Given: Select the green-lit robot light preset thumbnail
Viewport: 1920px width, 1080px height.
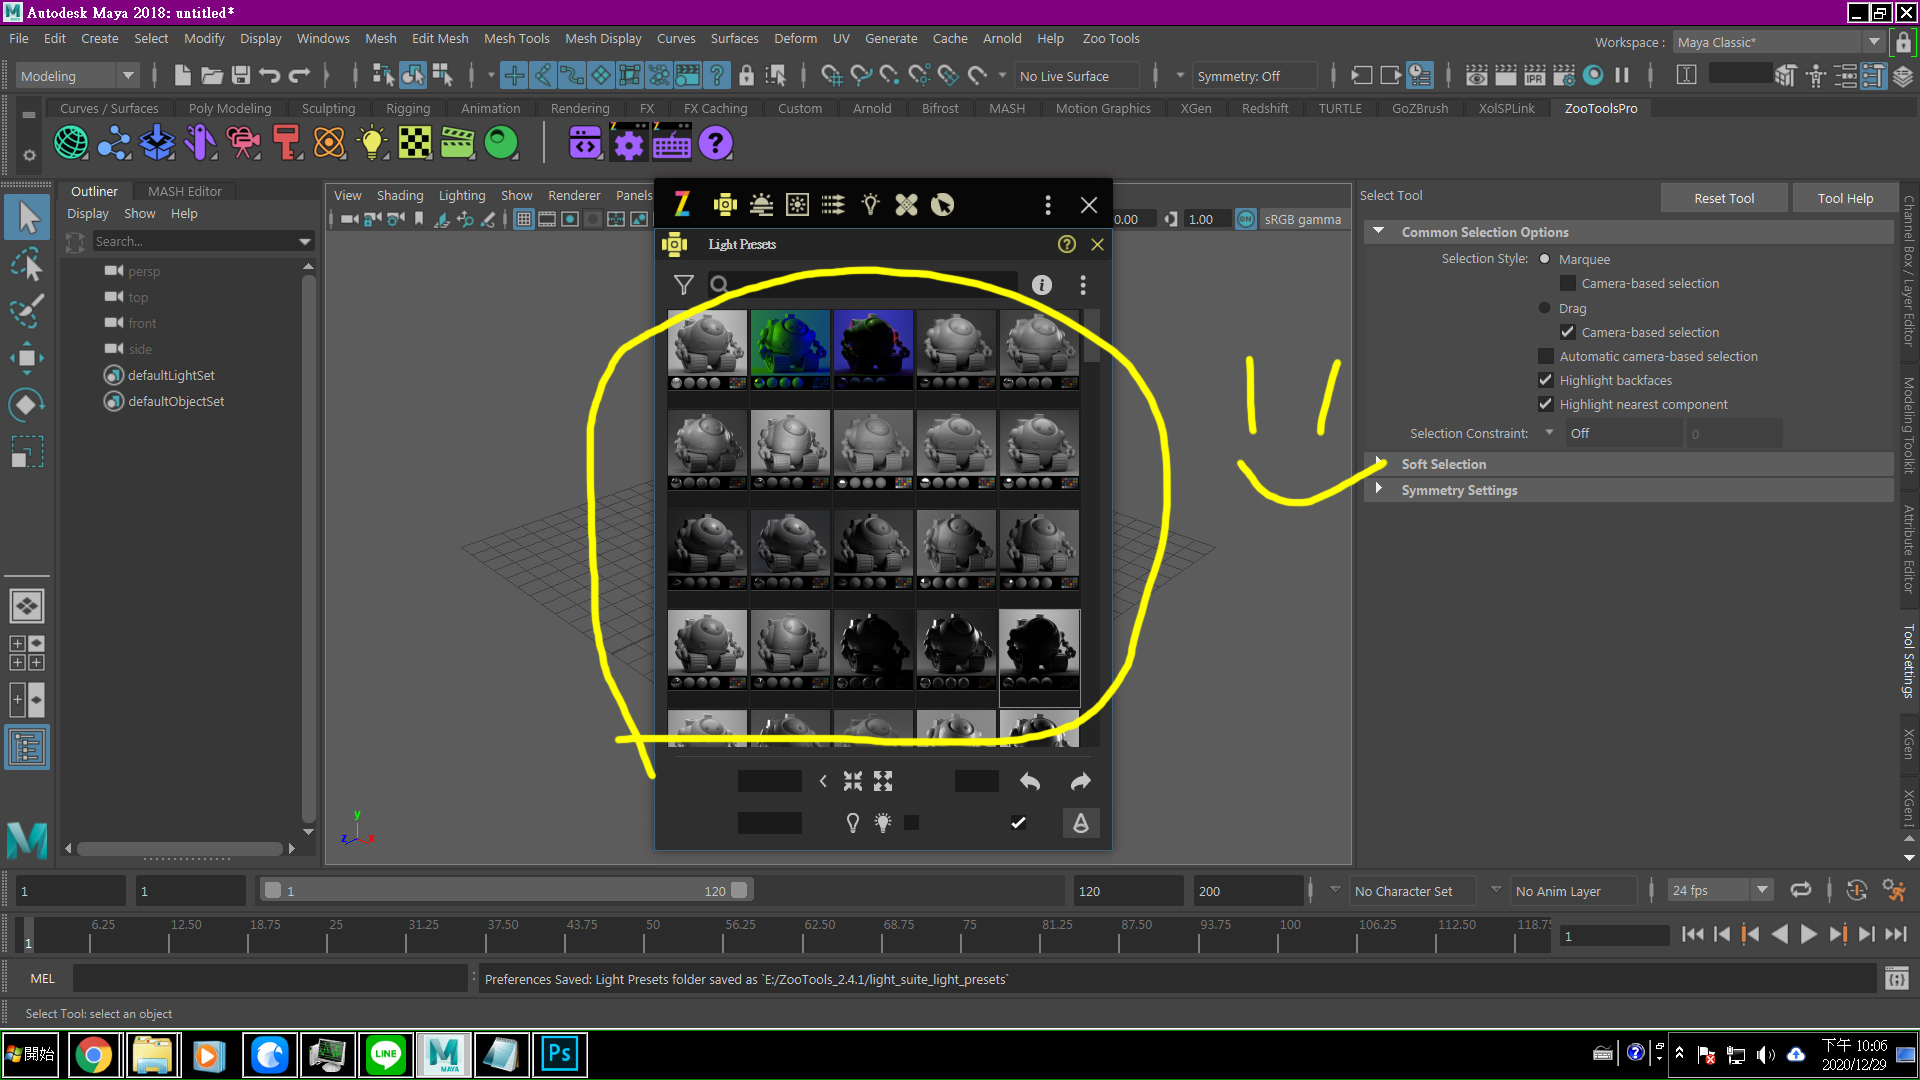Looking at the screenshot, I should click(790, 347).
